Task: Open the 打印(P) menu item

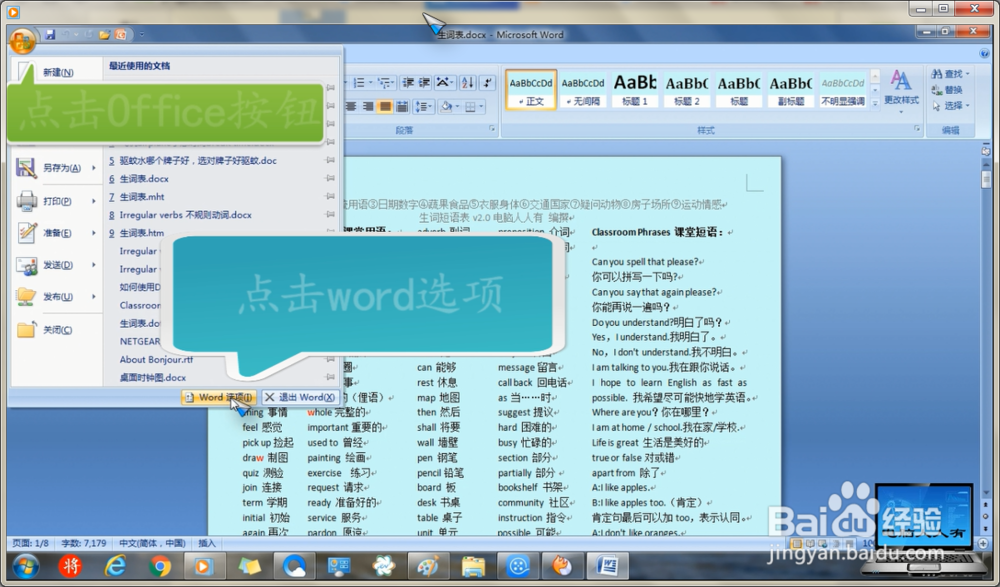Action: click(x=56, y=201)
